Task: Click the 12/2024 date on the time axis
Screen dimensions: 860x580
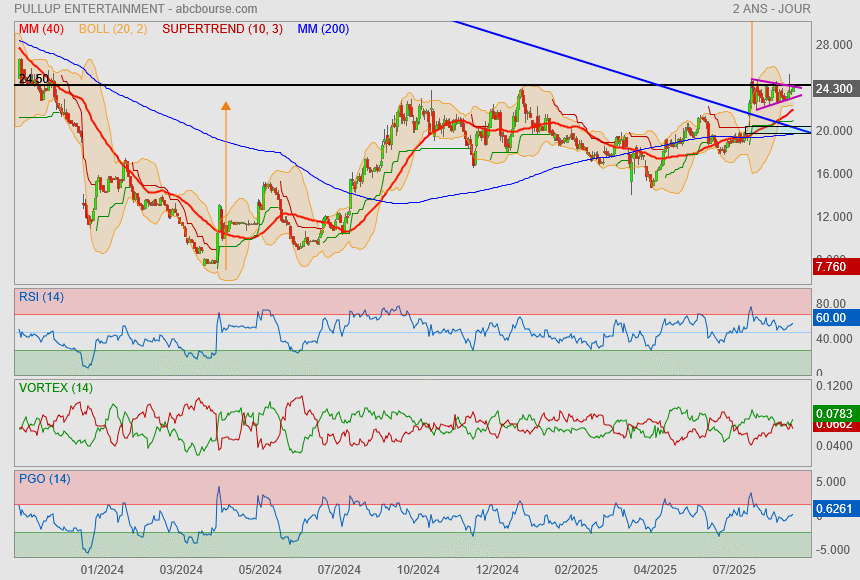Action: coord(497,569)
